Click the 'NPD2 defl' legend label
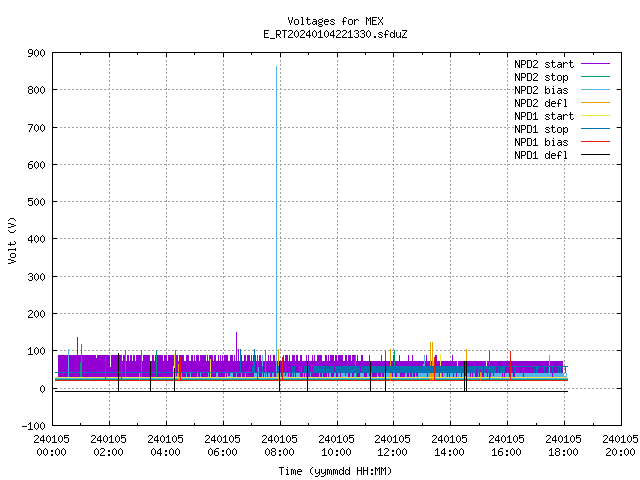Screen dimensions: 640x480 pyautogui.click(x=541, y=103)
